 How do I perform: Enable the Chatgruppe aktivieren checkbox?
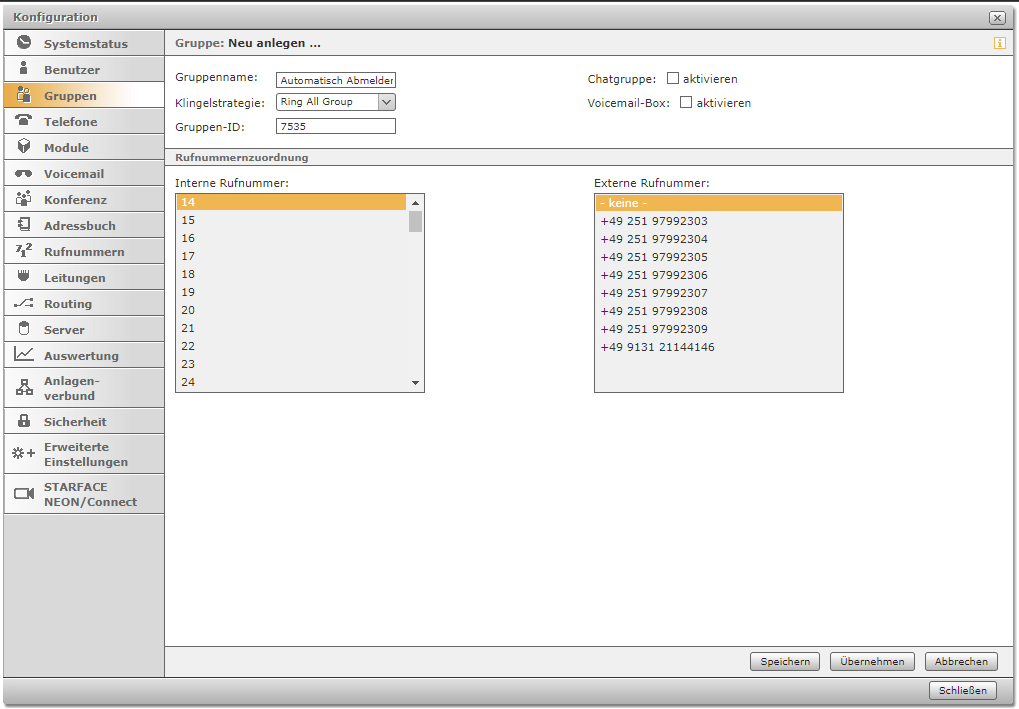[x=673, y=78]
